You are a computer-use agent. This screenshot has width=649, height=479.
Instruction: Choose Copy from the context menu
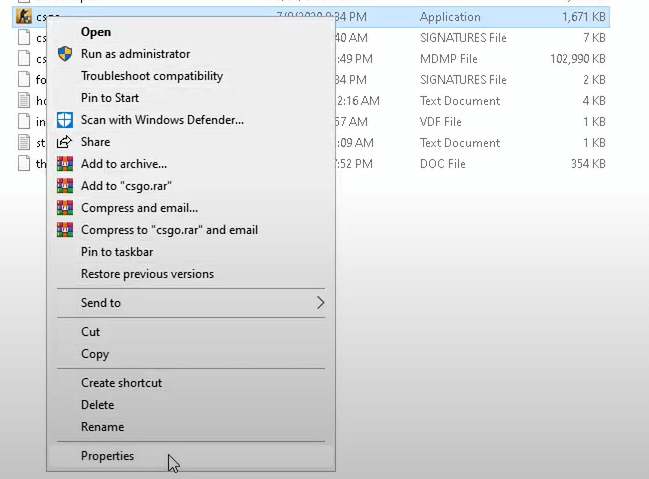[191, 354]
